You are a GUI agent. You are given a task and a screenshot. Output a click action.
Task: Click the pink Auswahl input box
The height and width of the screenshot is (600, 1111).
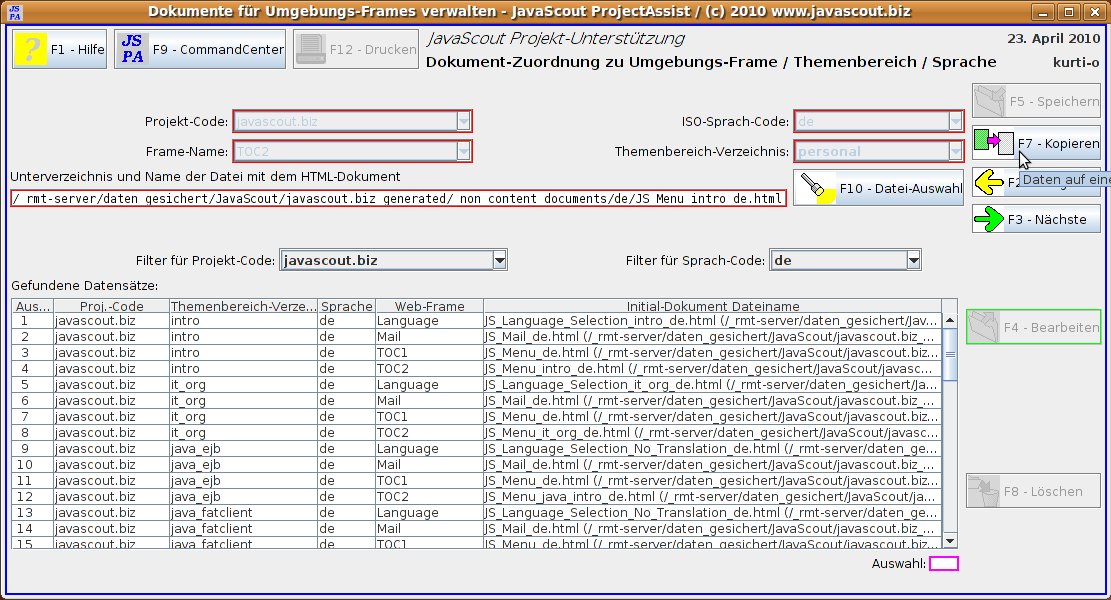943,564
